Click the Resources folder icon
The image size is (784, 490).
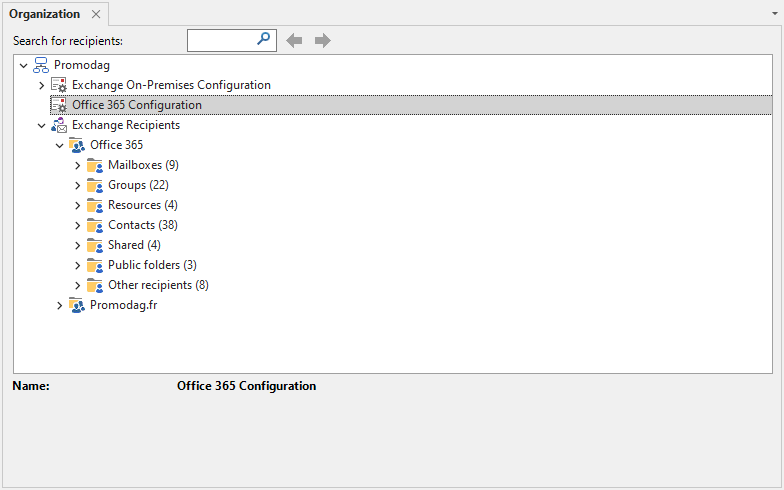(95, 205)
